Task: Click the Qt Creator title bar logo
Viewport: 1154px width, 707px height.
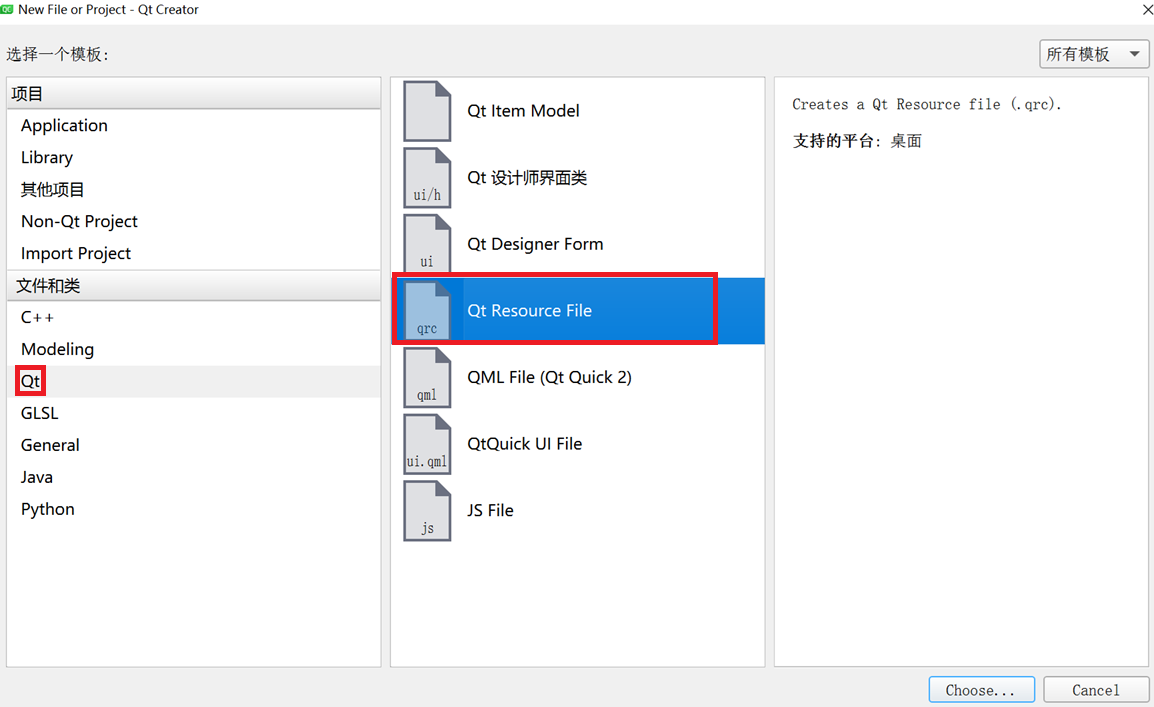Action: [7, 10]
